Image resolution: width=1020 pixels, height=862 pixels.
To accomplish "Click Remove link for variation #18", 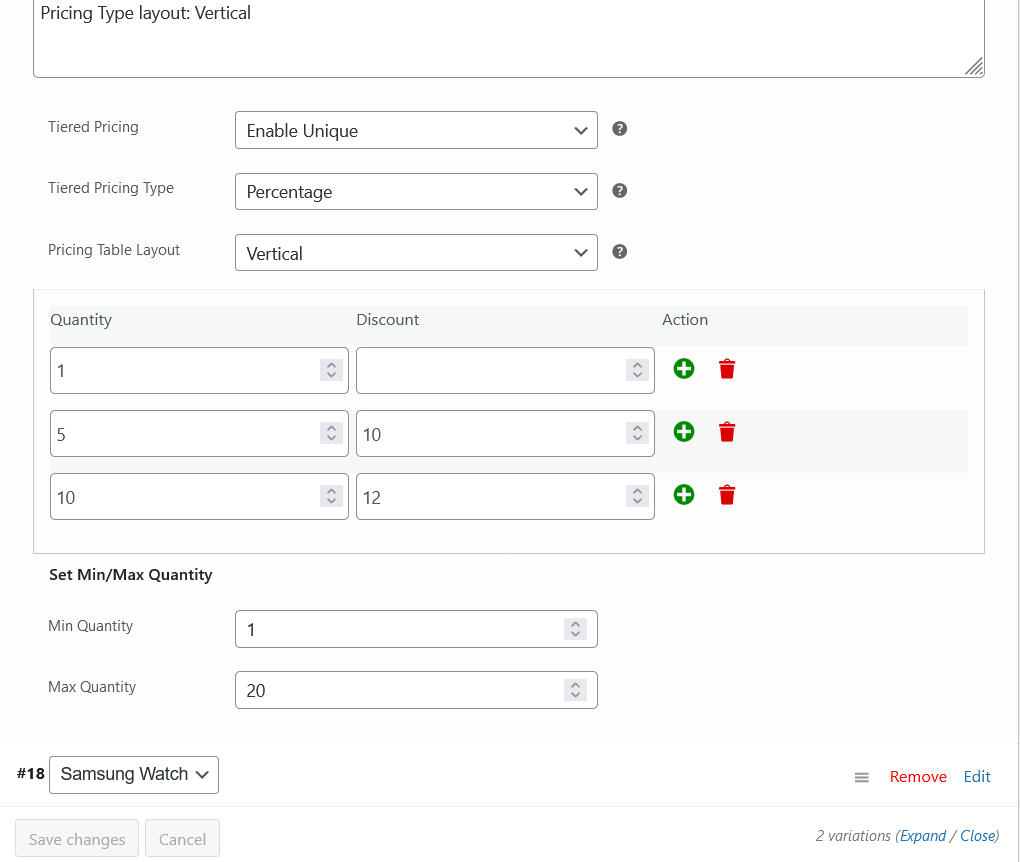I will coord(918,777).
